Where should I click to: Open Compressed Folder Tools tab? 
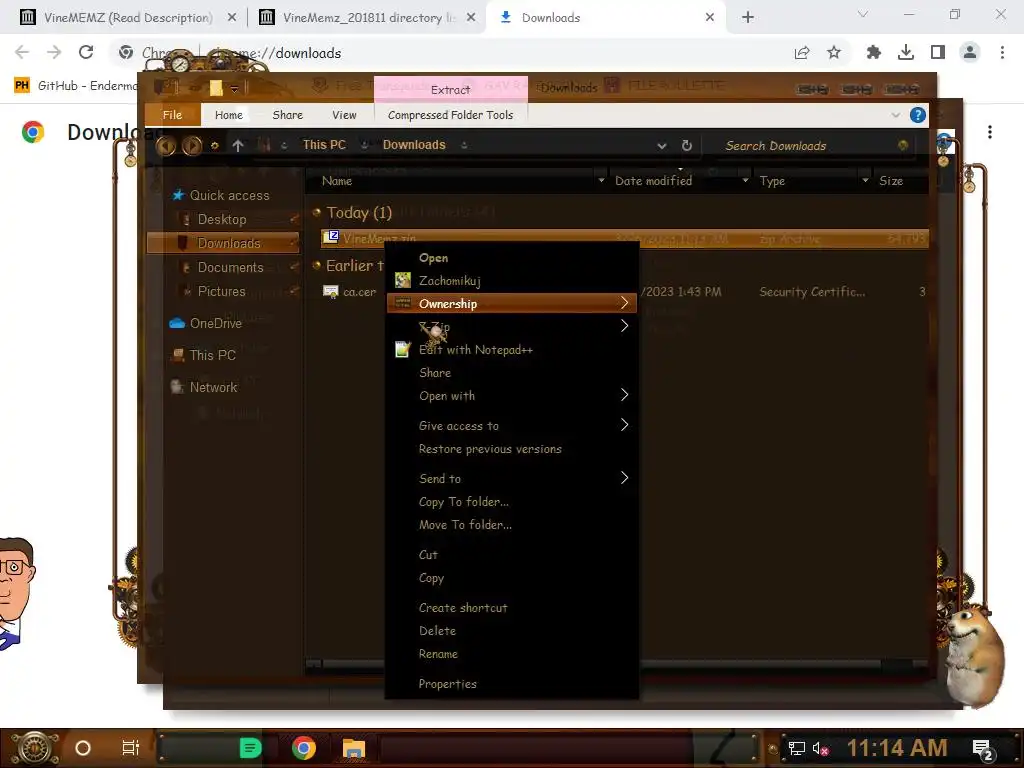pyautogui.click(x=451, y=115)
